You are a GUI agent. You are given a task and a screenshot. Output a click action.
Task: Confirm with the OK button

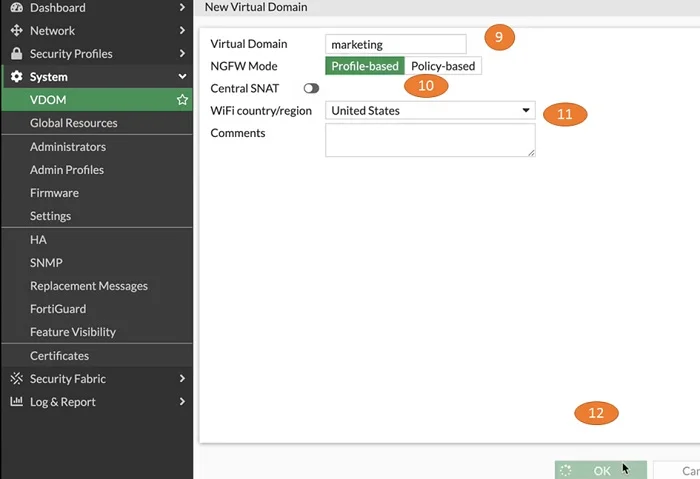pos(600,470)
